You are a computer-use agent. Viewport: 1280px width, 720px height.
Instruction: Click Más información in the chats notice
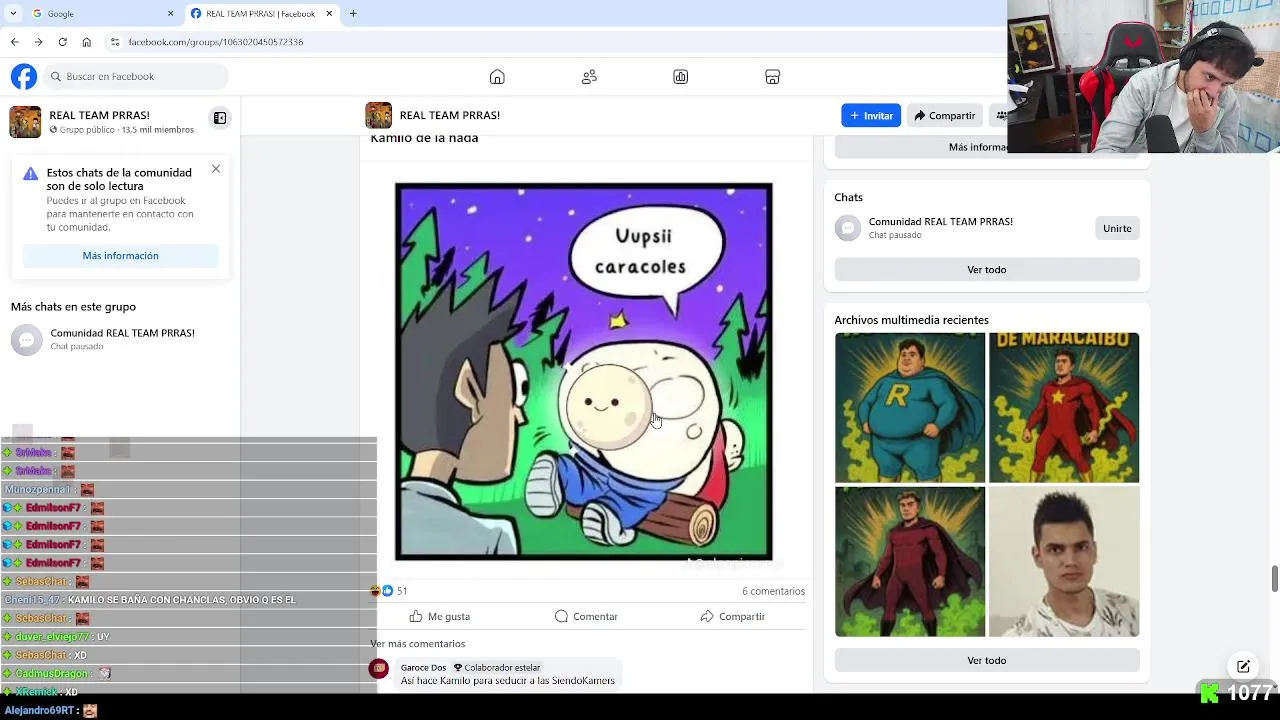pyautogui.click(x=120, y=256)
